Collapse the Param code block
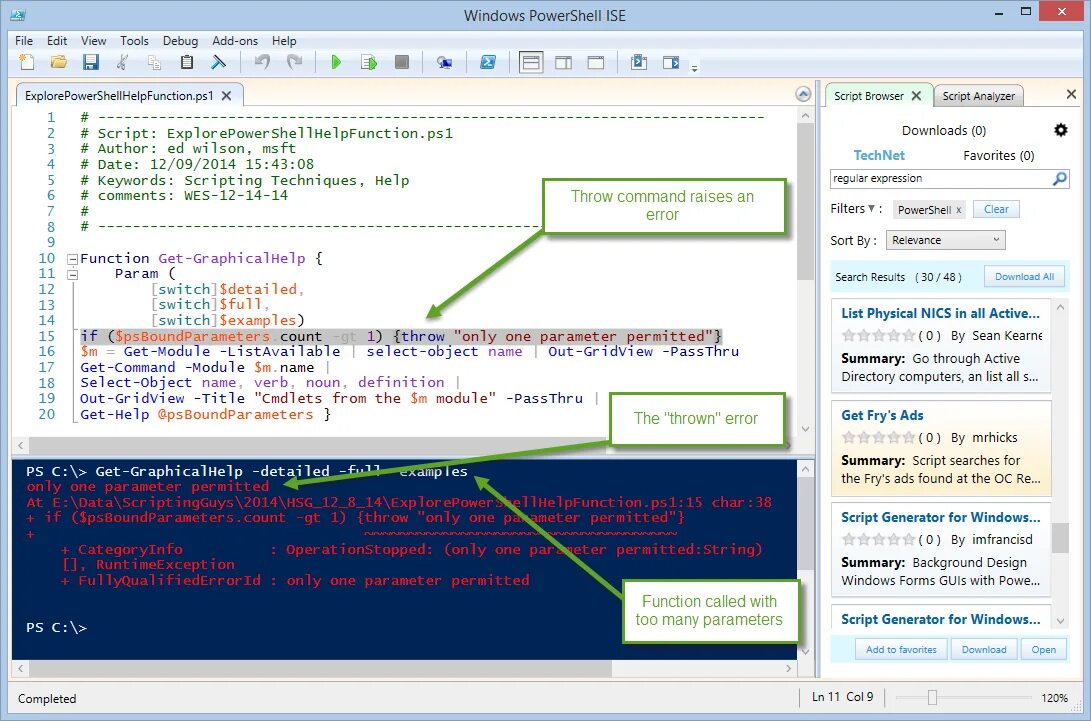 pyautogui.click(x=72, y=274)
